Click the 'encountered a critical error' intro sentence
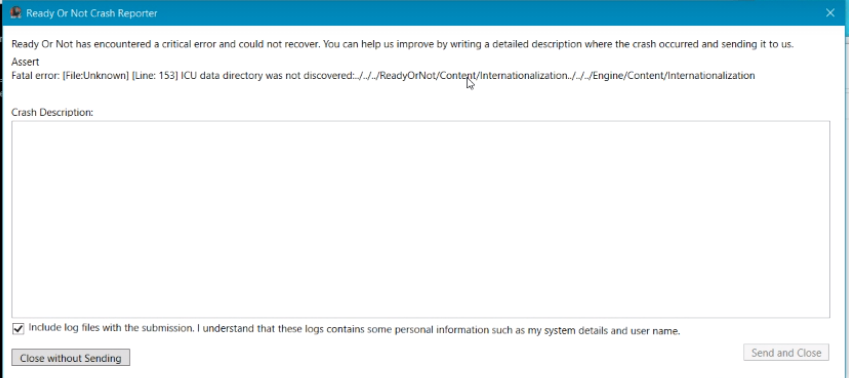The image size is (849, 378). click(x=402, y=44)
